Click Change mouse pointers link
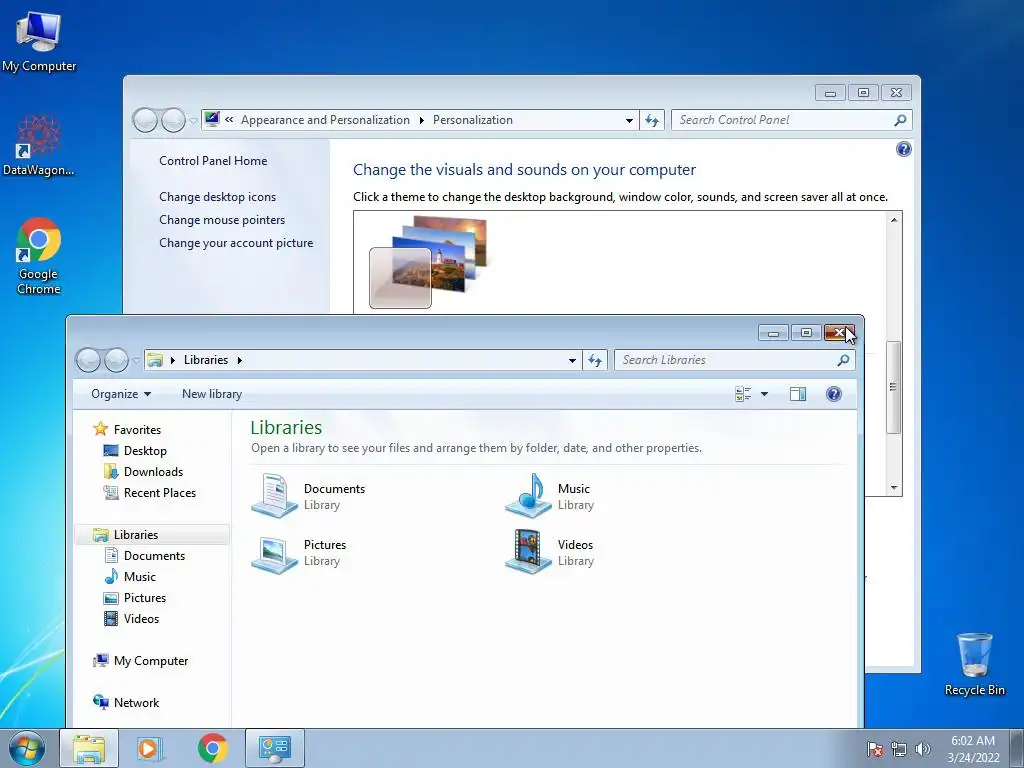 [222, 219]
